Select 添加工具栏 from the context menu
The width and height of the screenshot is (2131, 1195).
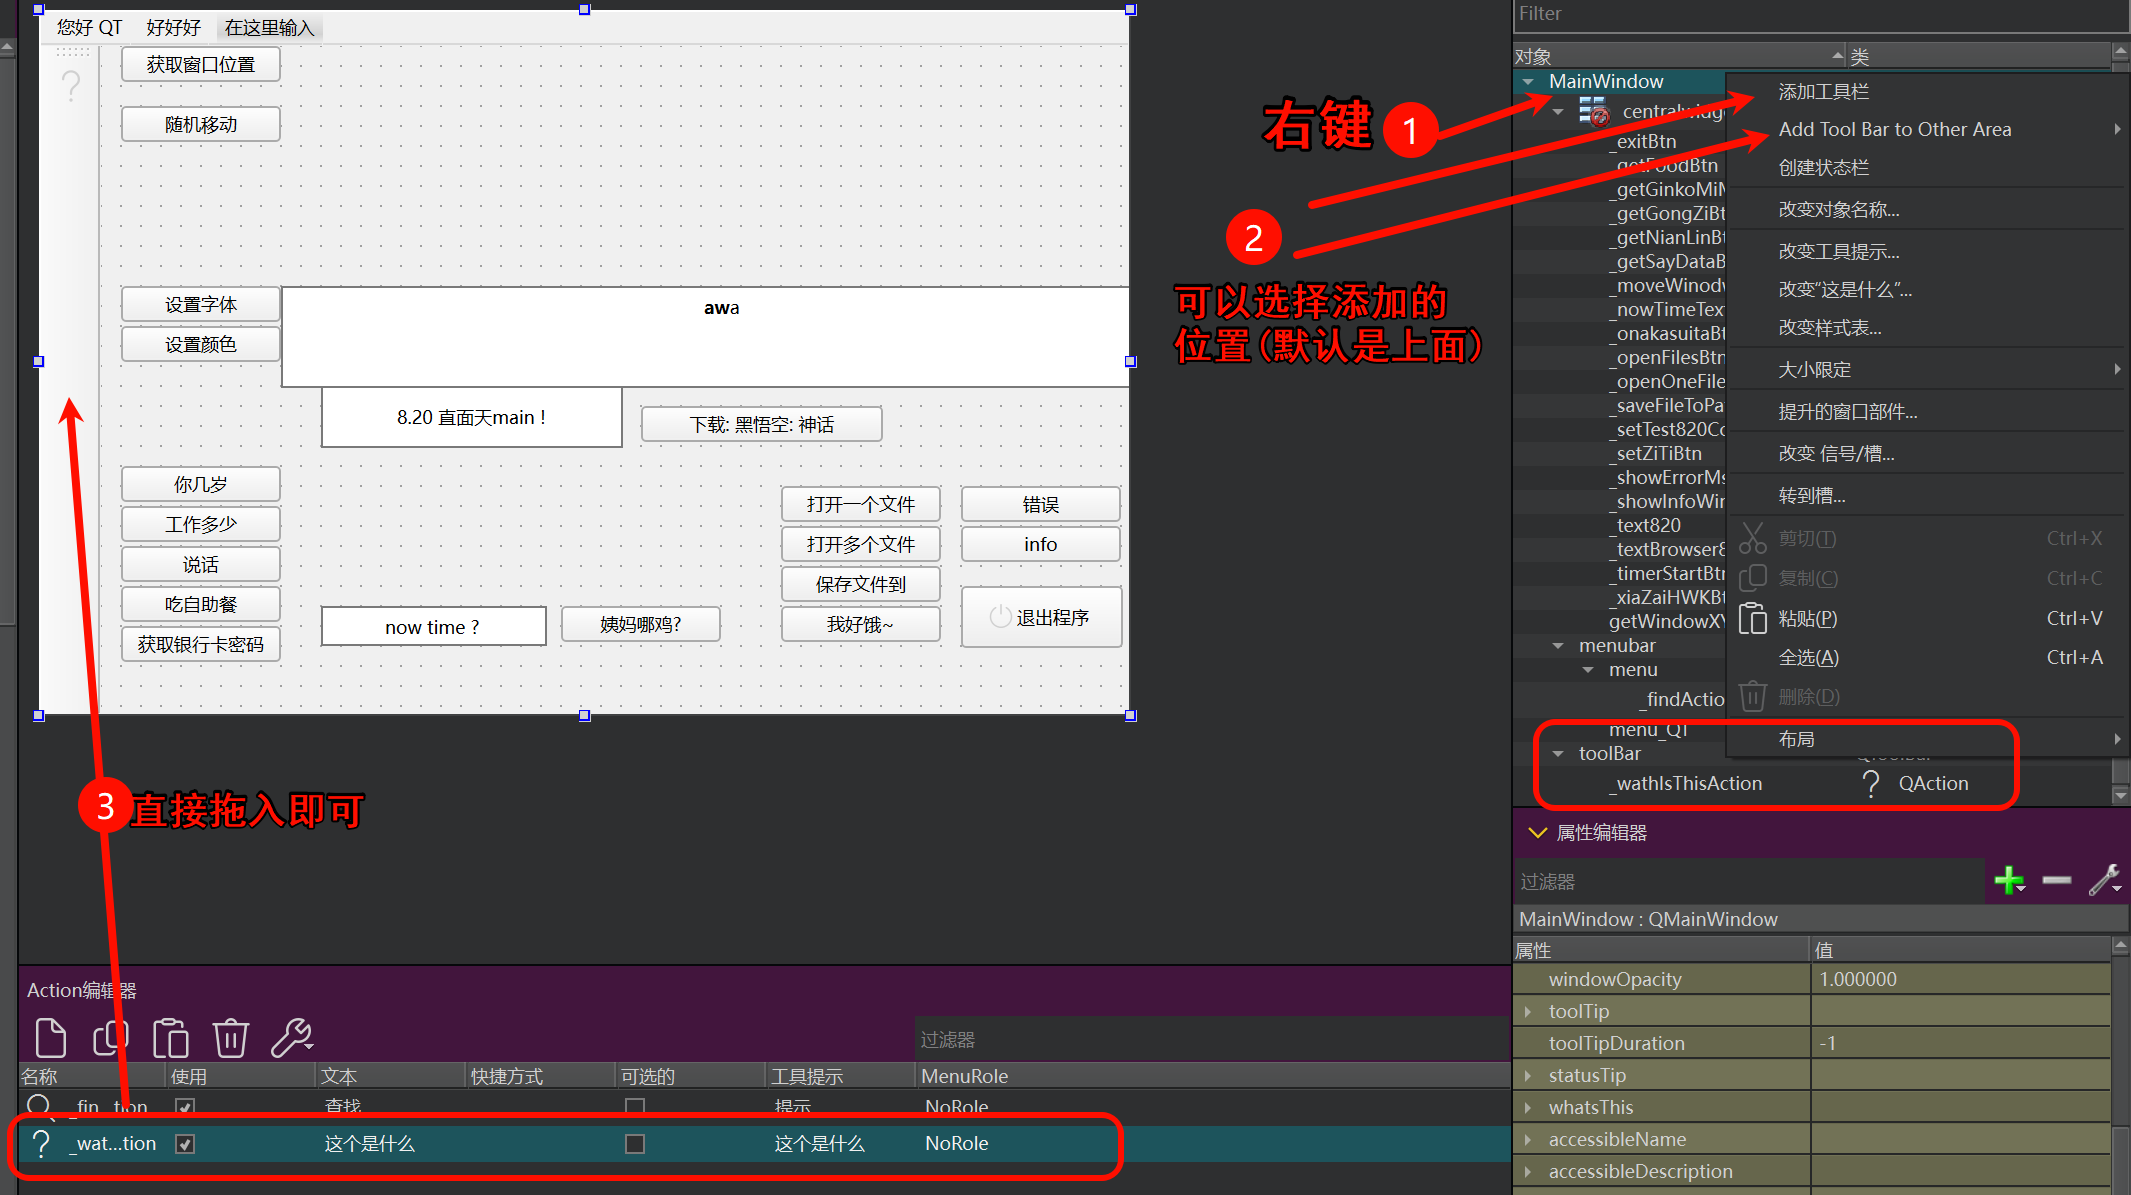point(1823,92)
